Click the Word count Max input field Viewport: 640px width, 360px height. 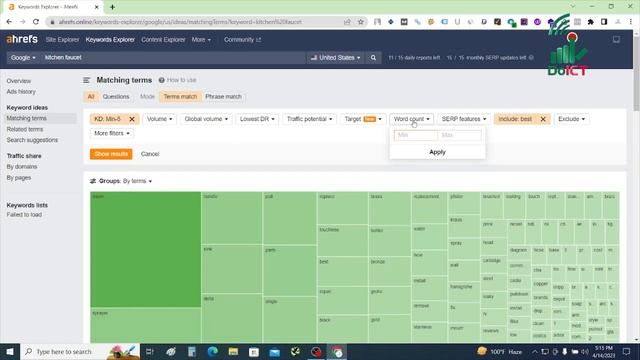460,135
